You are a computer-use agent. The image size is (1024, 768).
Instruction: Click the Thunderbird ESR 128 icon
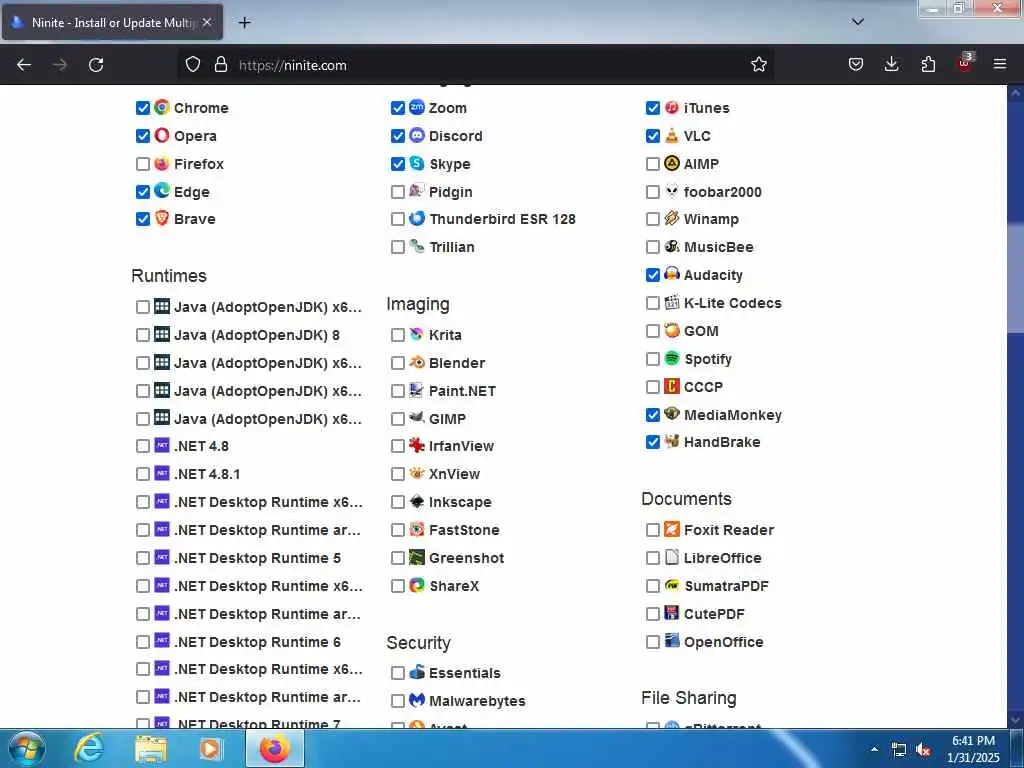click(x=417, y=218)
